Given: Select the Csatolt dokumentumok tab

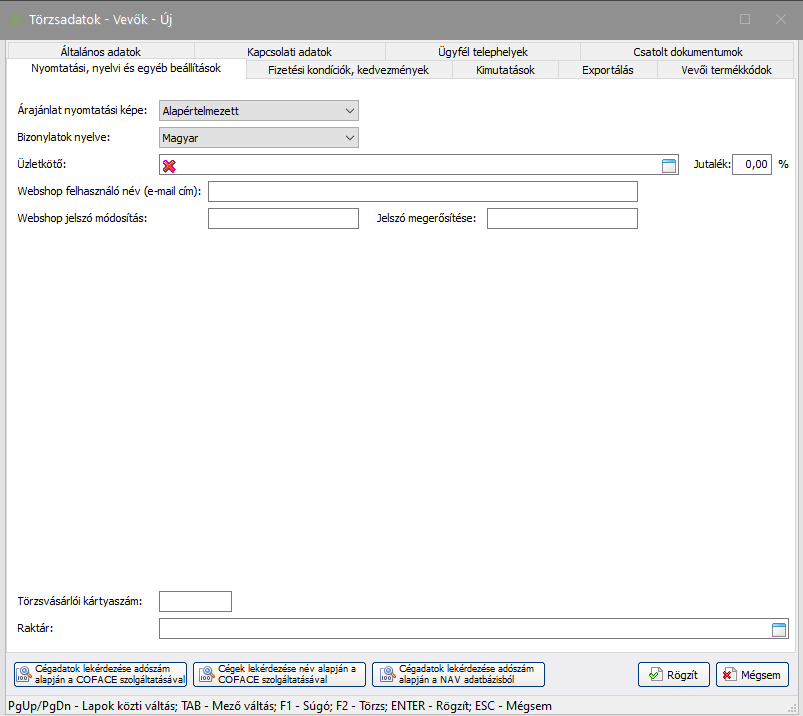Looking at the screenshot, I should 687,52.
